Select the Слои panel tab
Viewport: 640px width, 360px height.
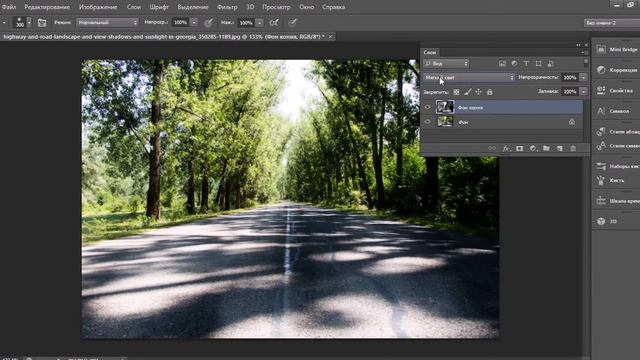[x=430, y=52]
